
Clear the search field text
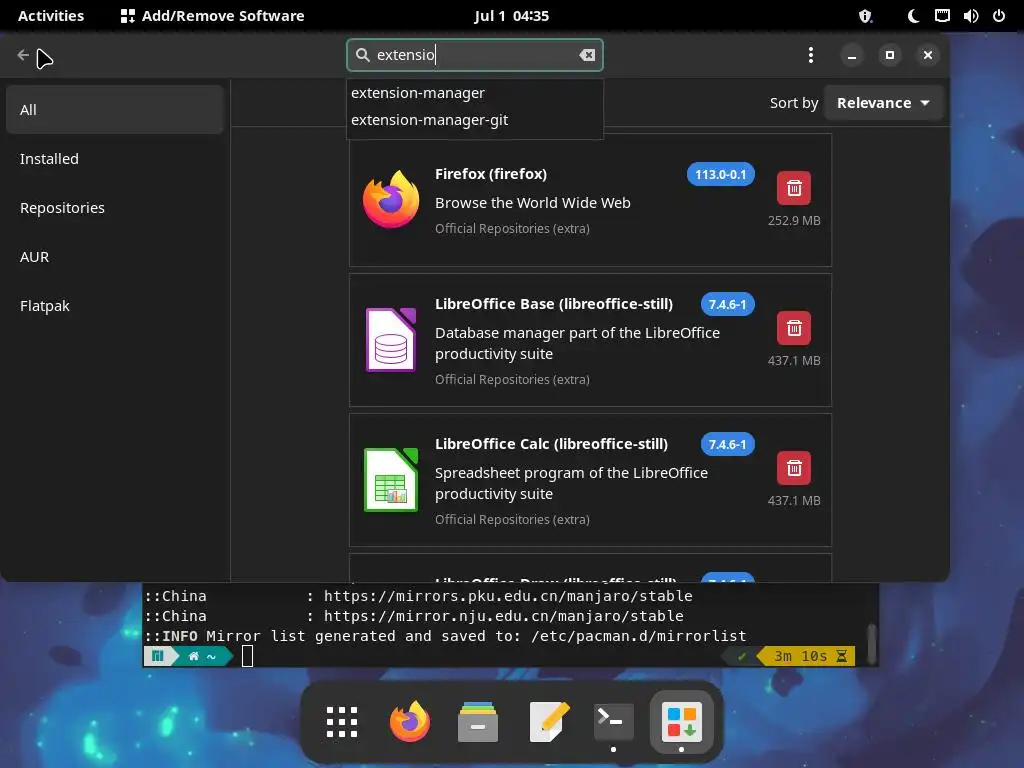(x=587, y=55)
